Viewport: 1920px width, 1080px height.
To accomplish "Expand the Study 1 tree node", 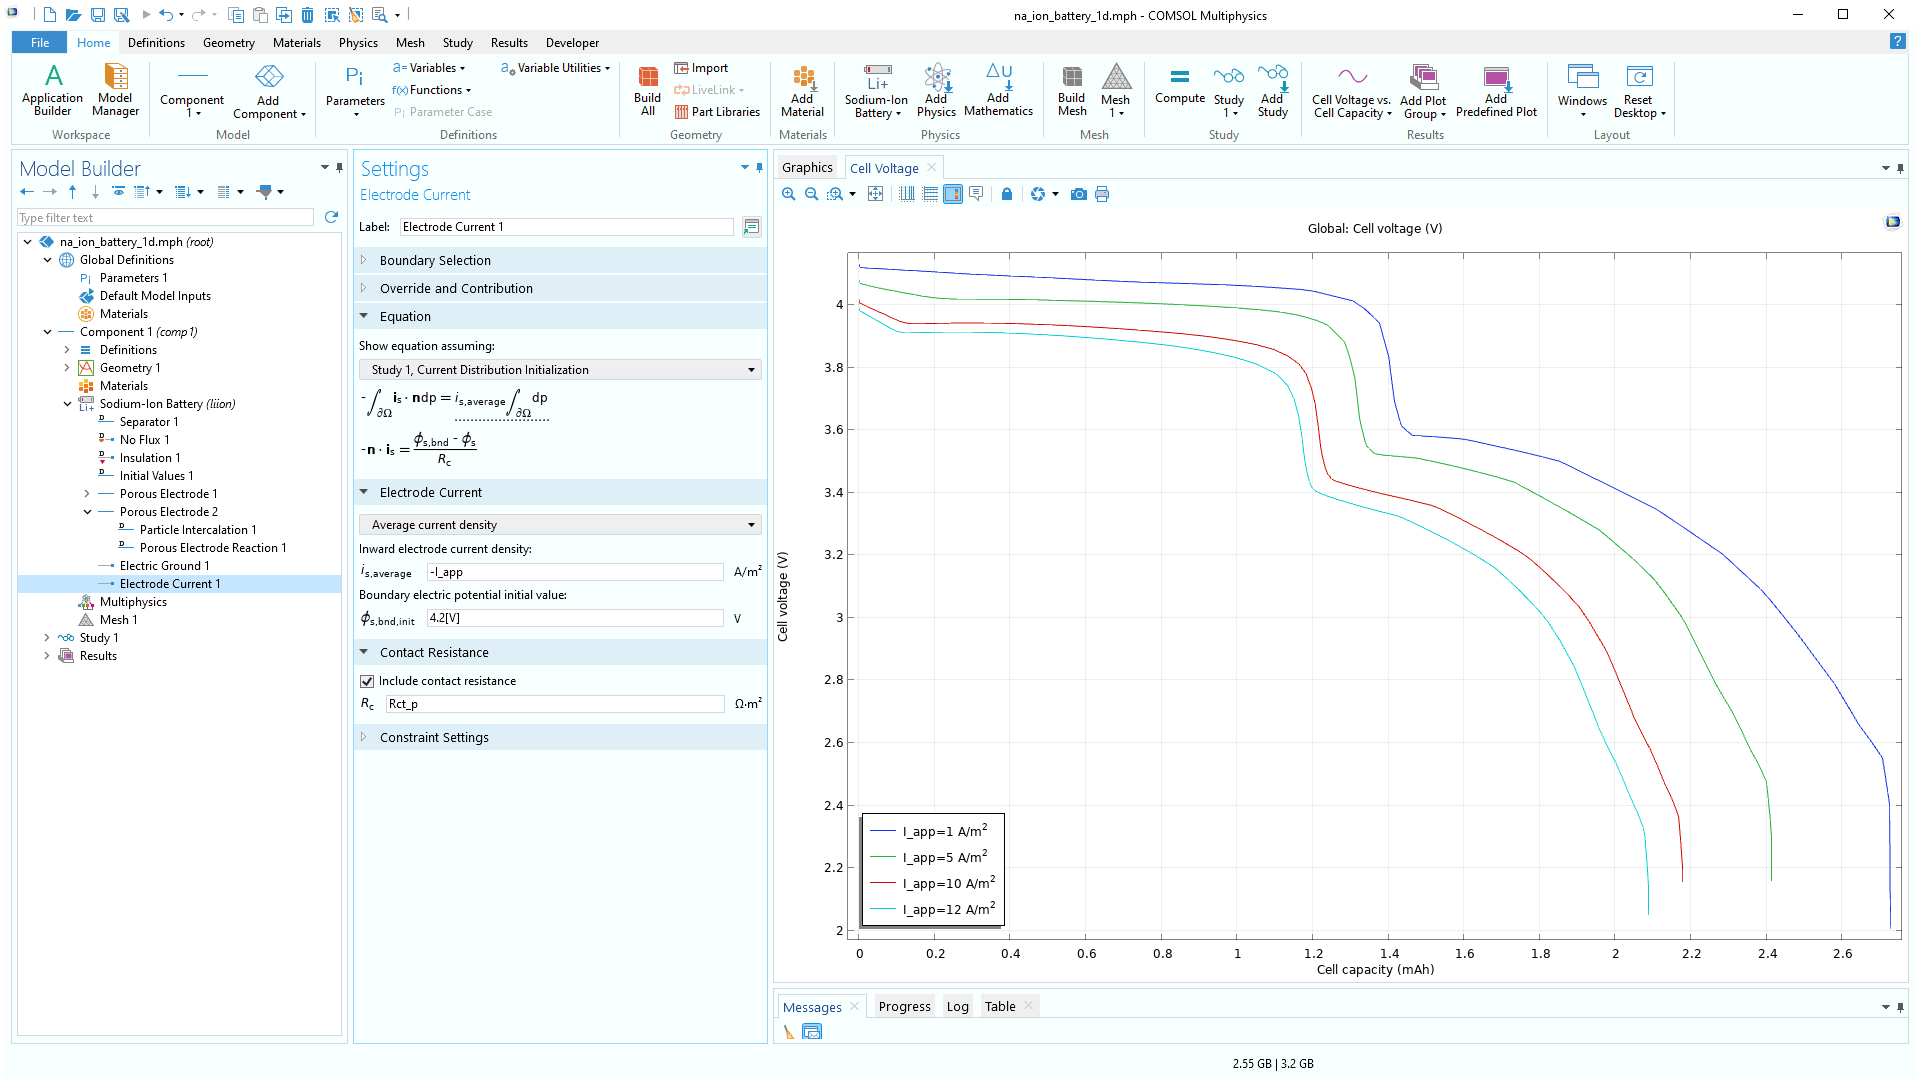I will click(x=47, y=637).
